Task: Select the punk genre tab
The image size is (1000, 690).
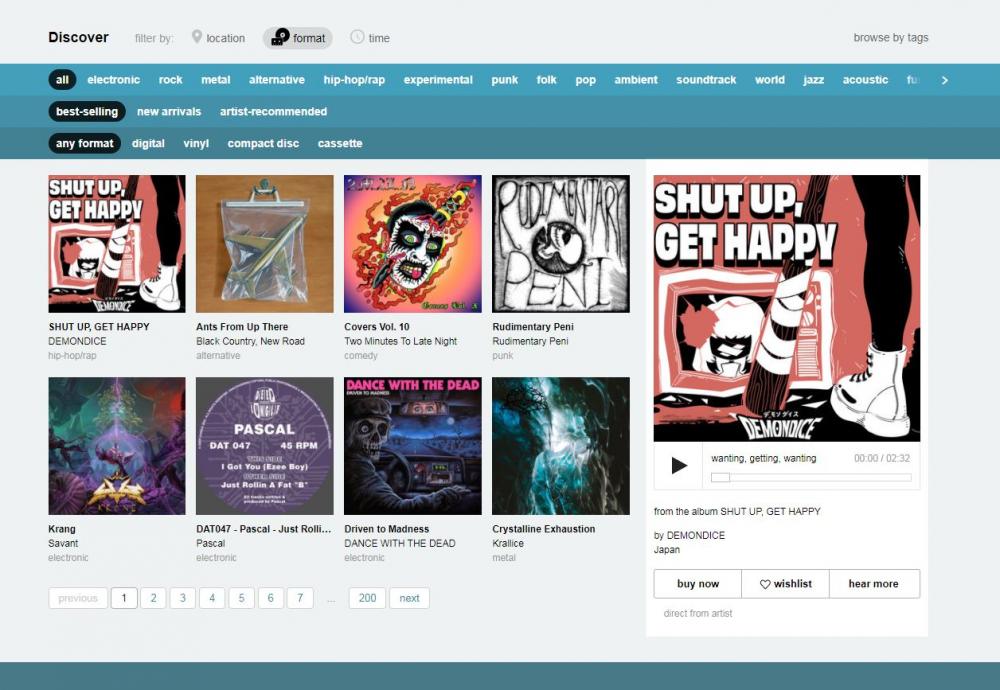Action: point(504,80)
